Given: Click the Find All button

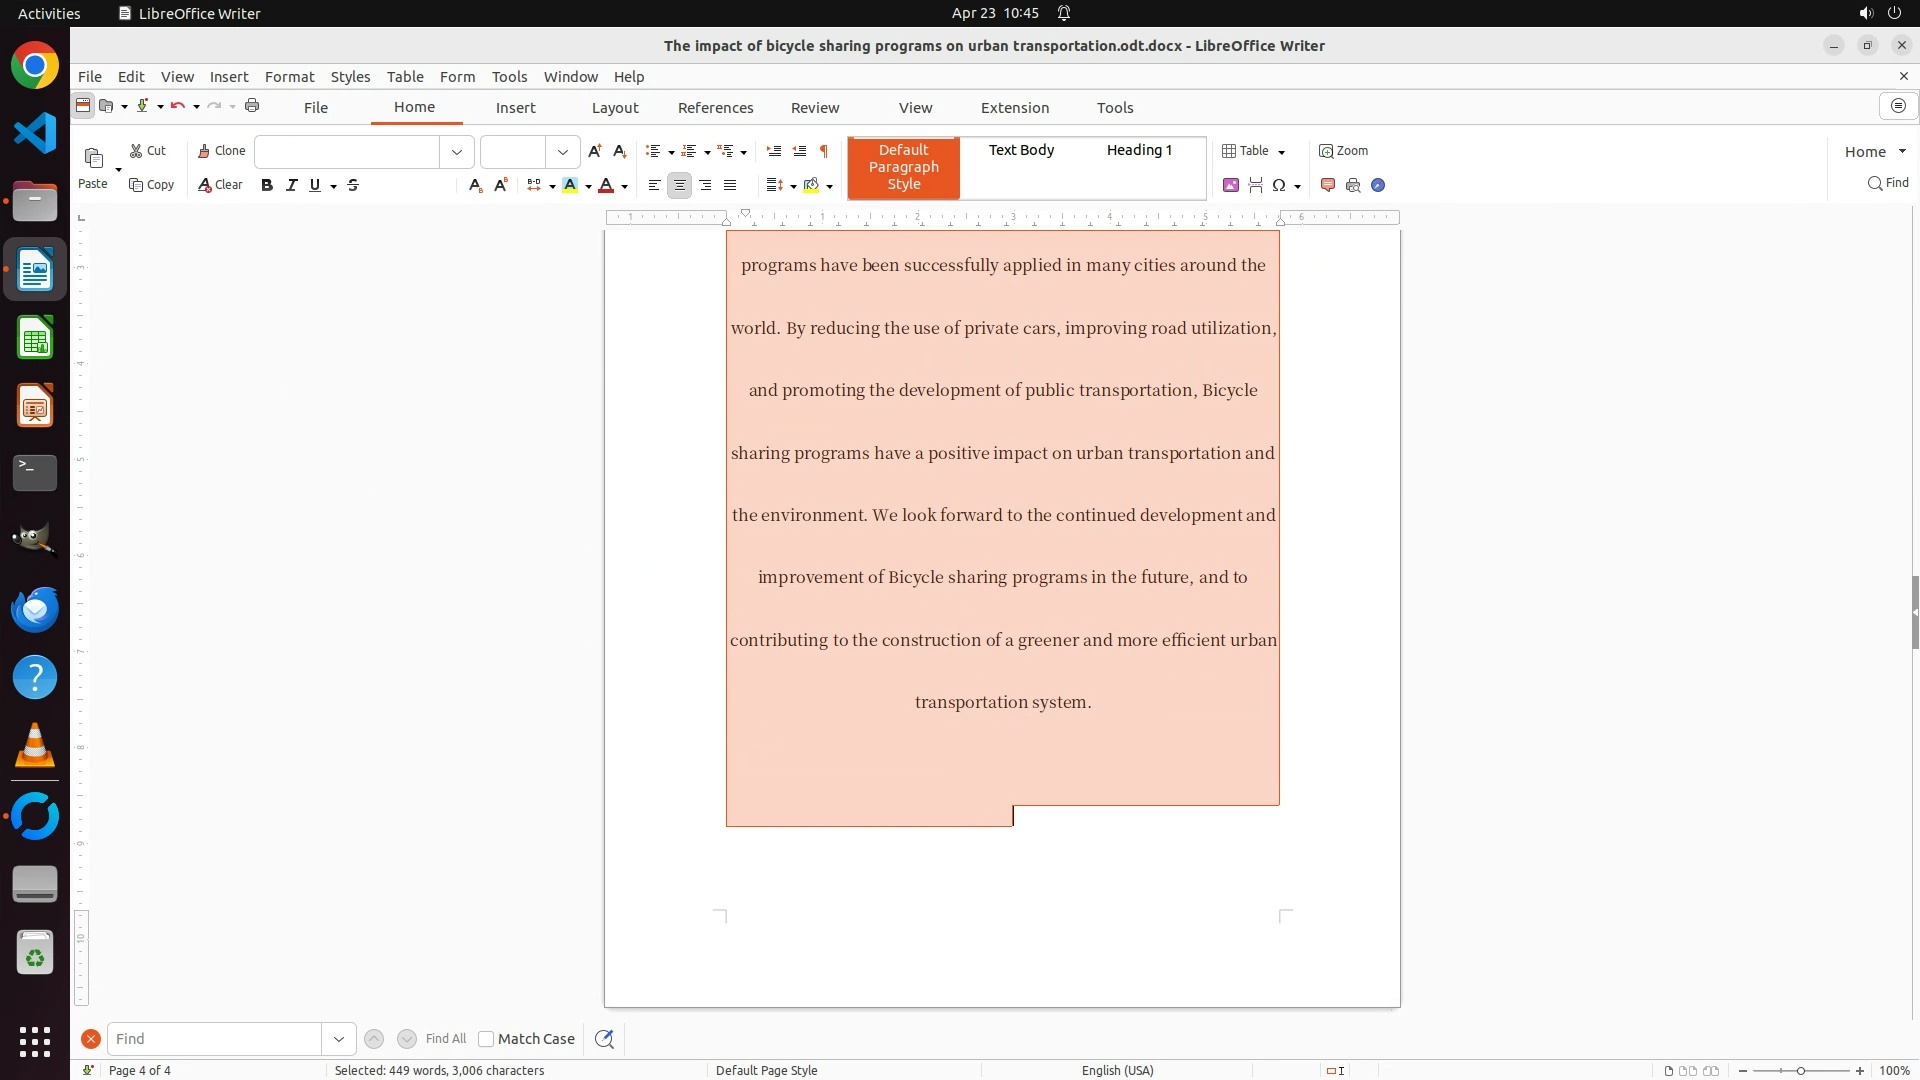Looking at the screenshot, I should click(x=445, y=1039).
